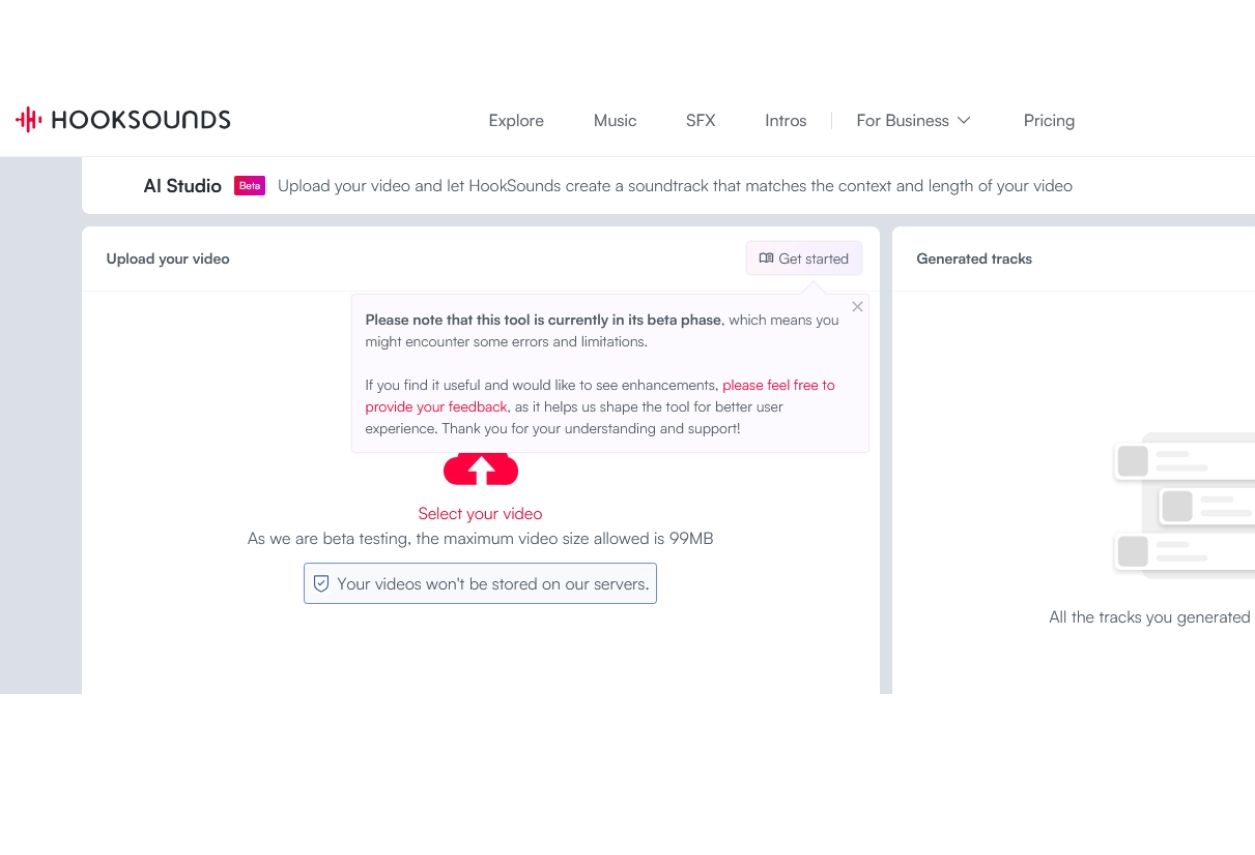This screenshot has width=1255, height=855.
Task: Open the SFX menu item
Action: coord(701,121)
